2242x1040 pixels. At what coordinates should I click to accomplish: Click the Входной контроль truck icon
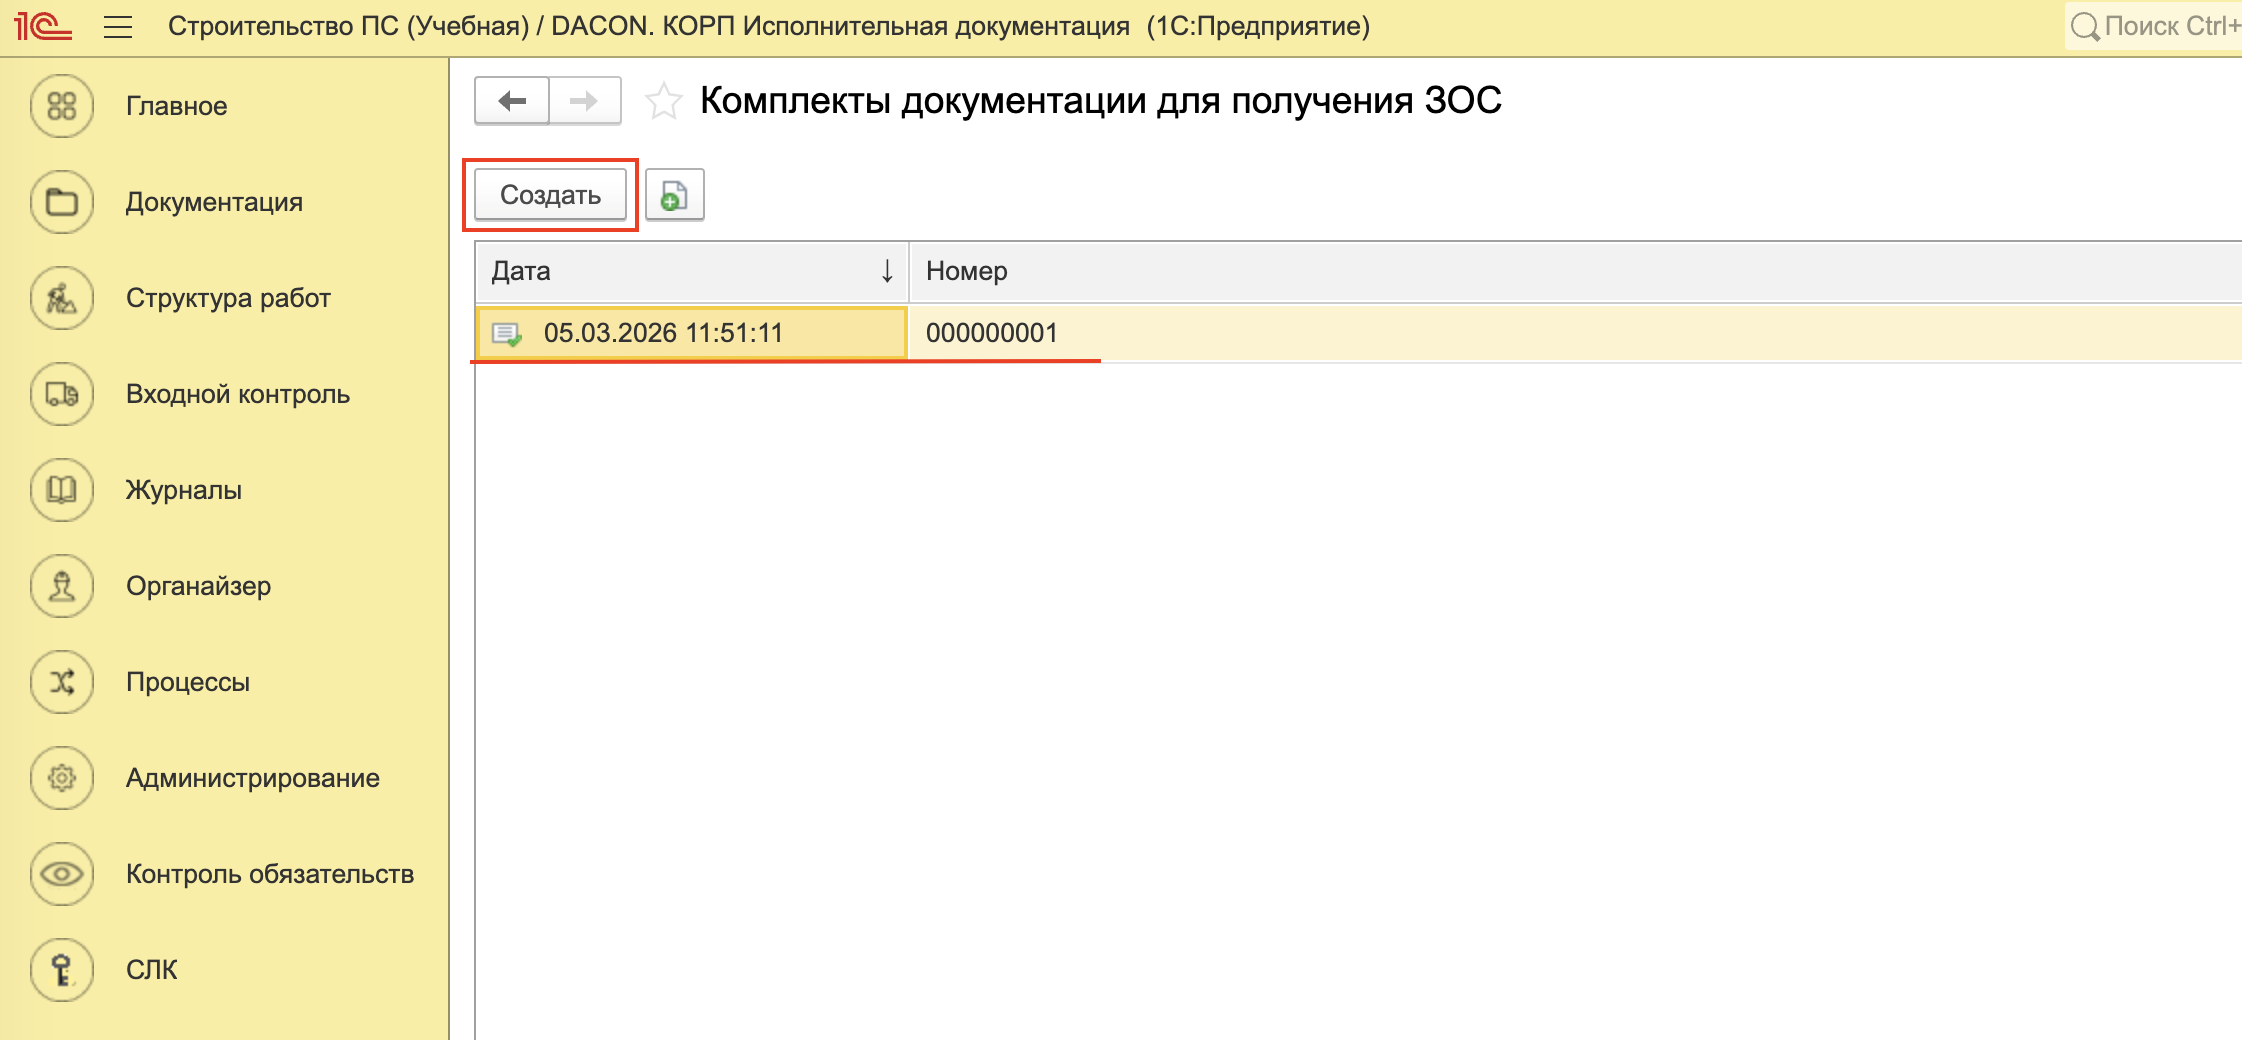tap(62, 394)
